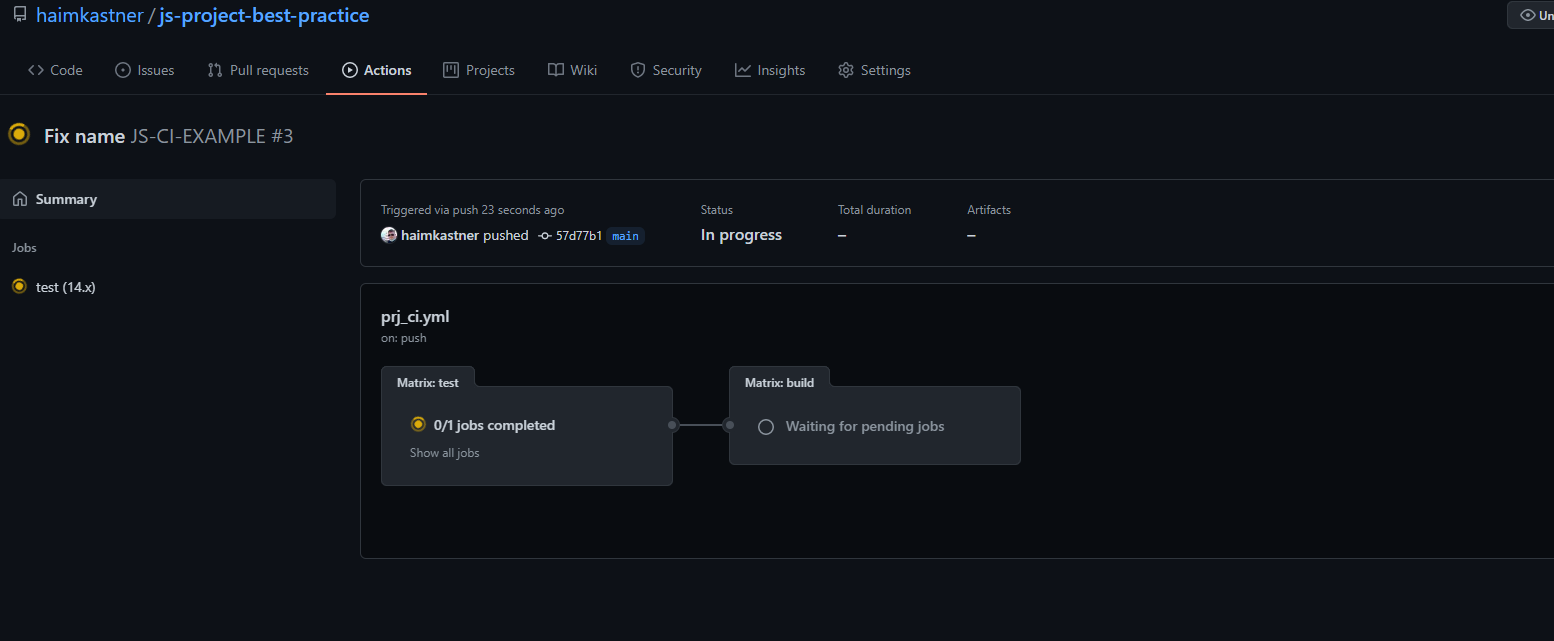Open the Security tab

pyautogui.click(x=666, y=70)
